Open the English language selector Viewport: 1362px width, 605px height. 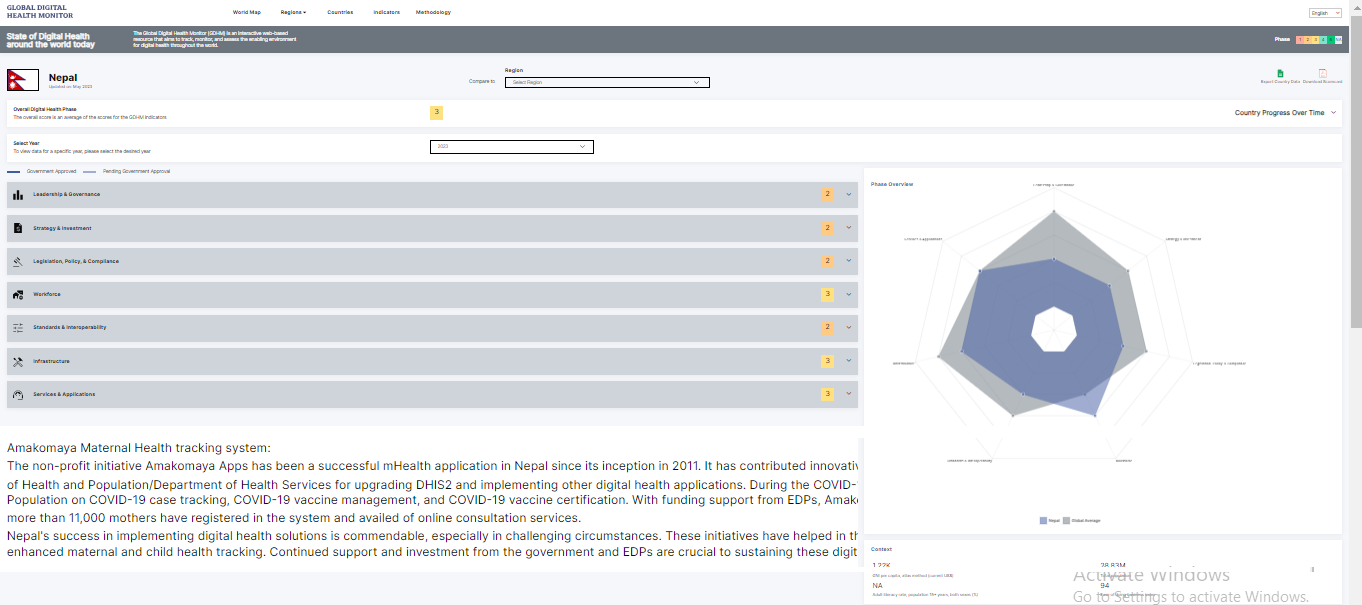[x=1324, y=13]
